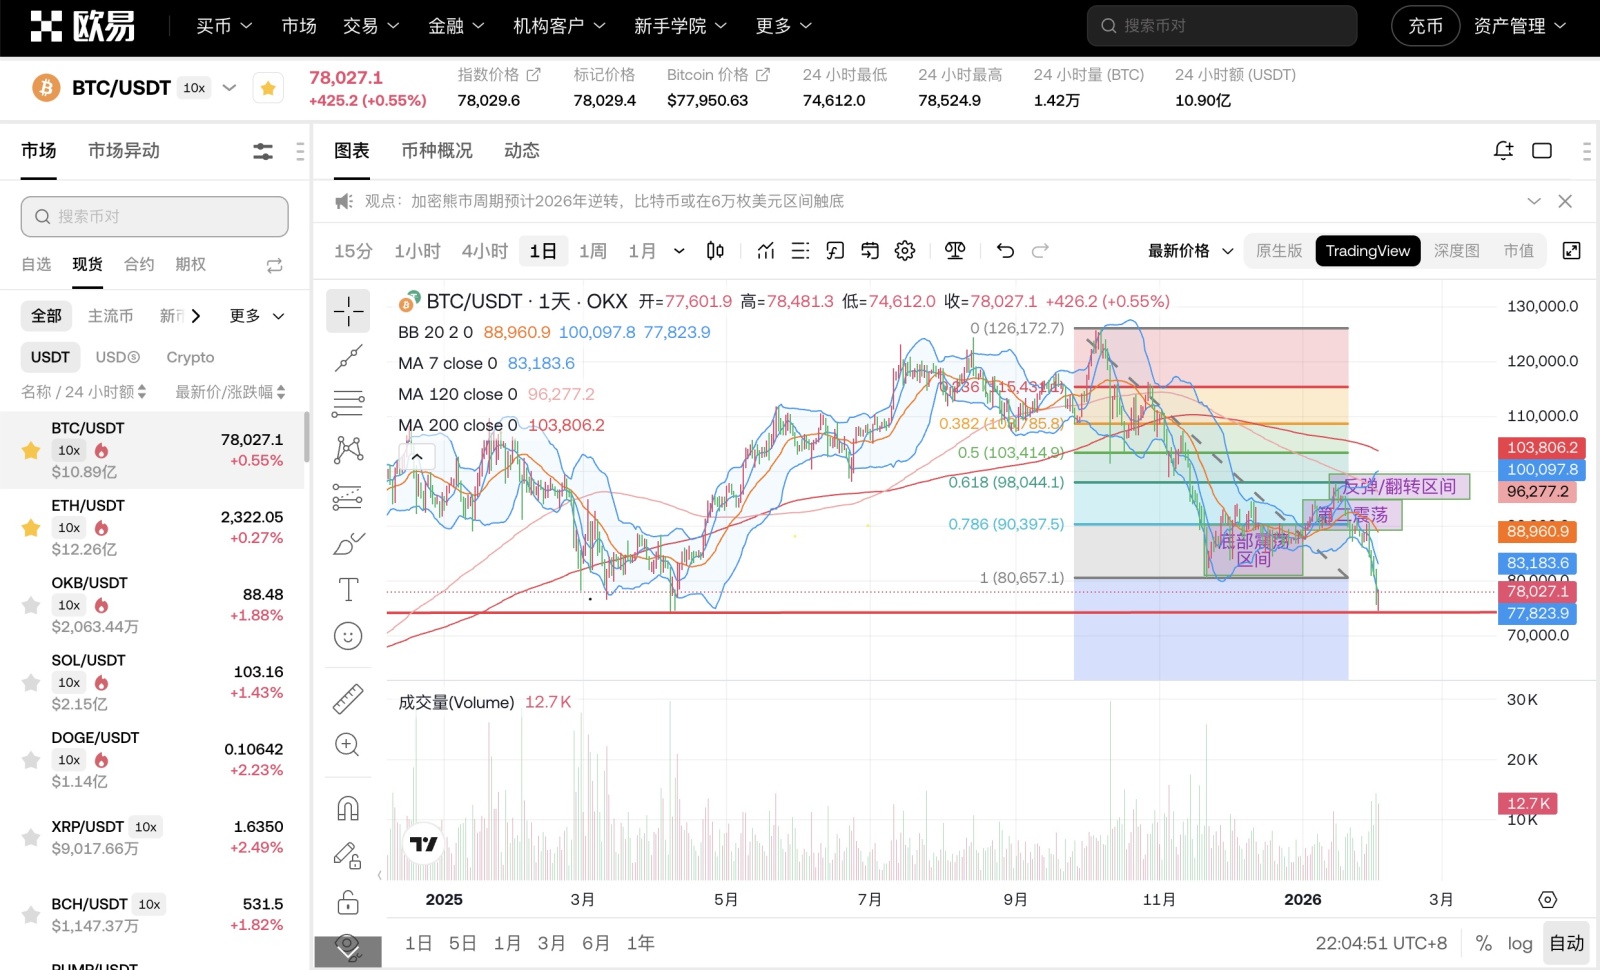
Task: Open chart time axis settings
Action: (1548, 900)
